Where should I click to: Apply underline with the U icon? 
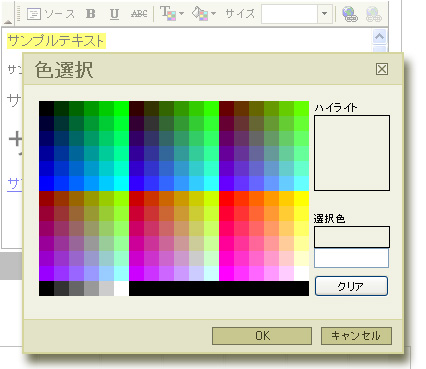pyautogui.click(x=114, y=14)
